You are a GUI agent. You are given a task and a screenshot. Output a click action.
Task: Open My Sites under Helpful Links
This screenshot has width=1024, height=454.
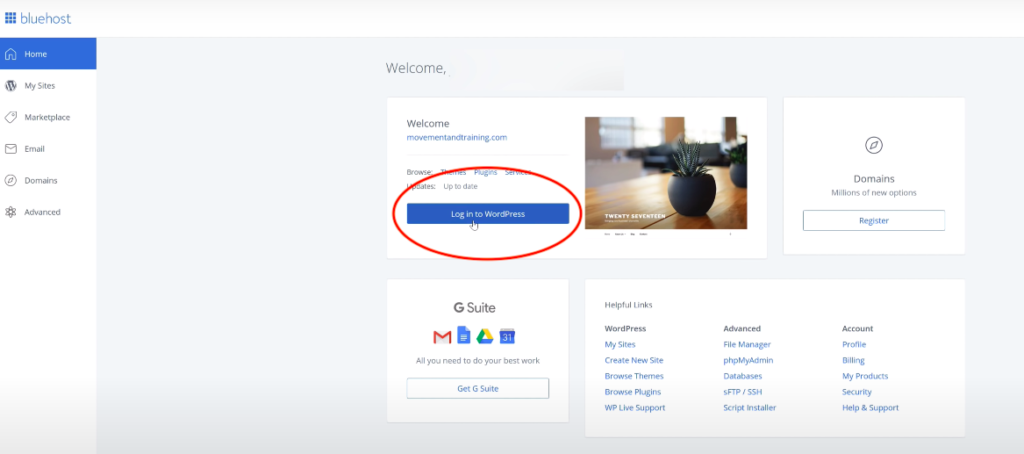pos(620,344)
